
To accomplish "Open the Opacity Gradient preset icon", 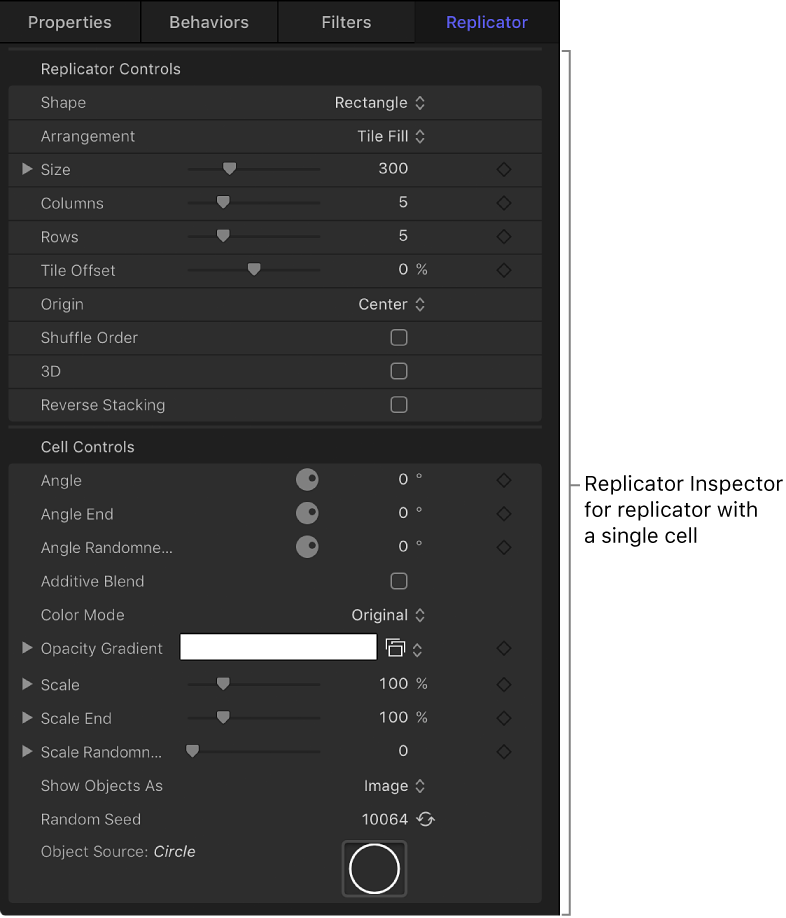I will coord(398,647).
